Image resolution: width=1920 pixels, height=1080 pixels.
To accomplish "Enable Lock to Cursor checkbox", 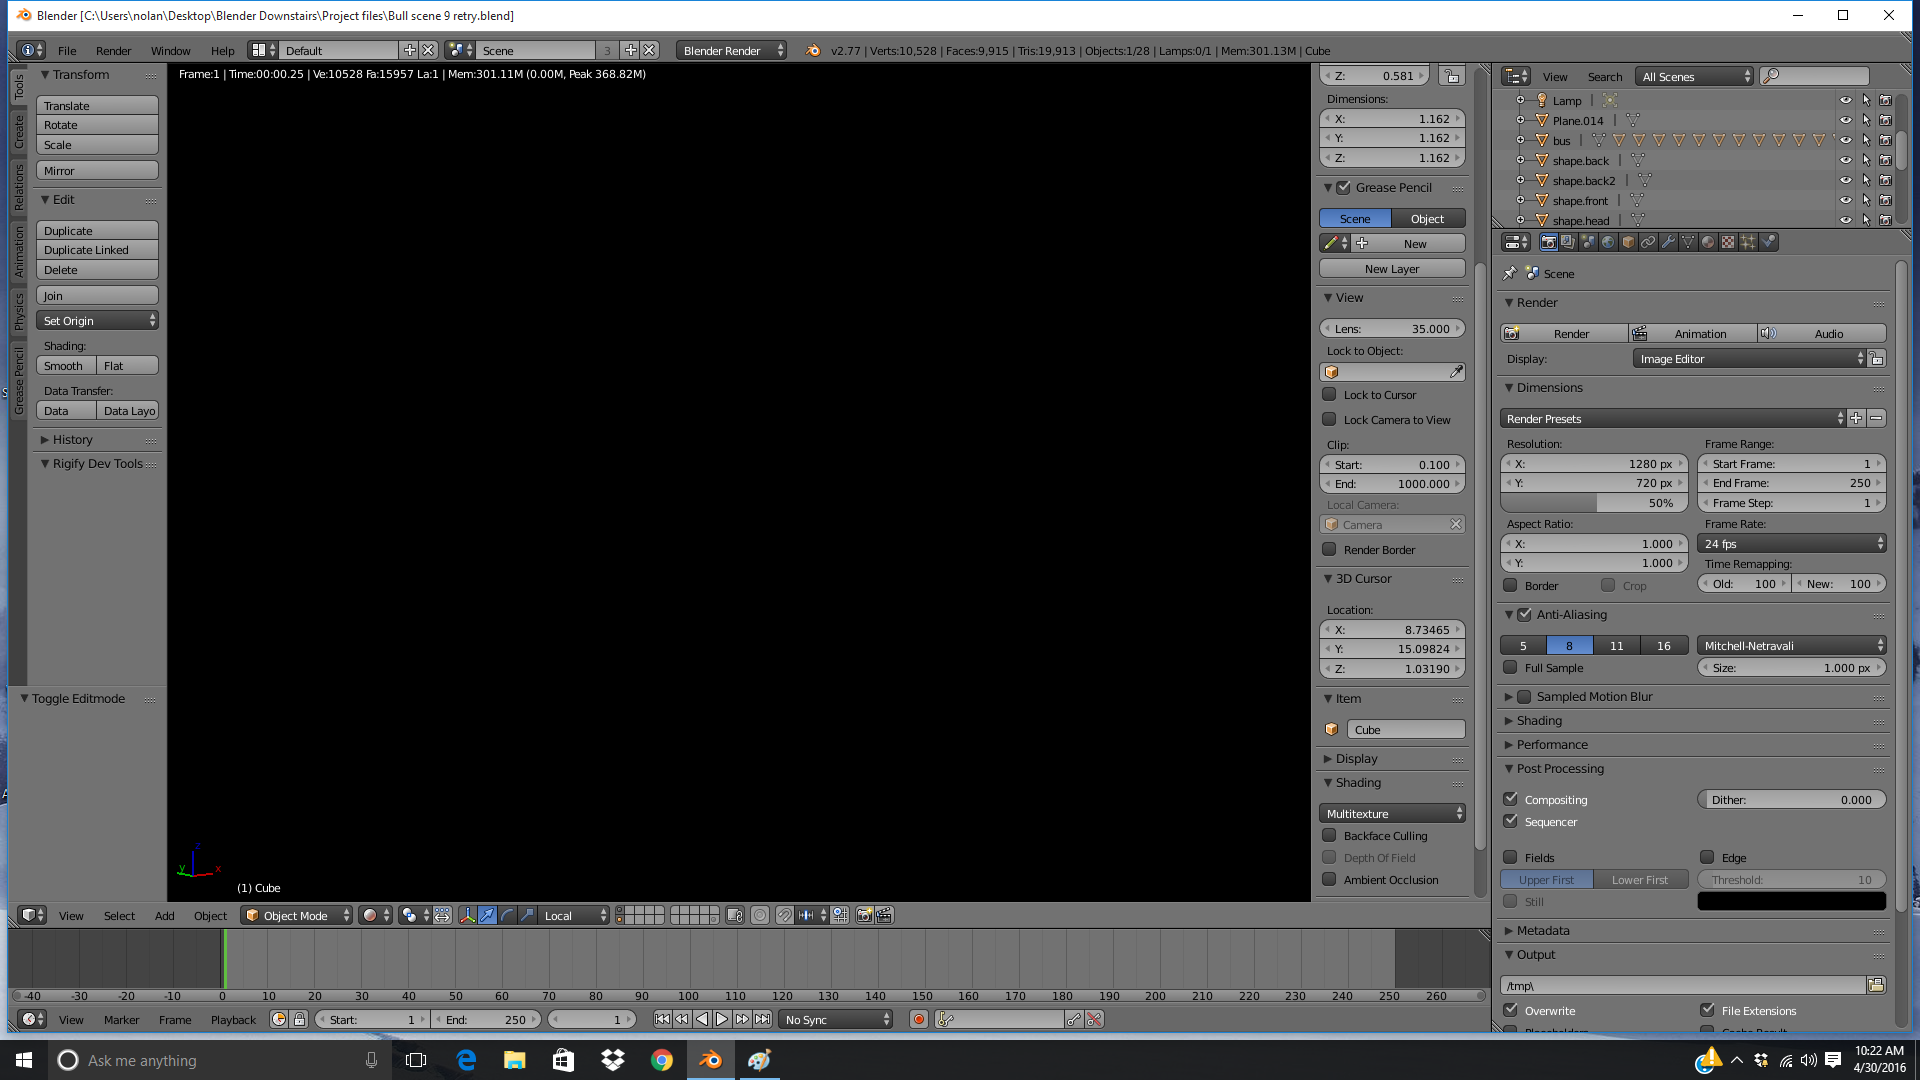I will tap(1329, 394).
